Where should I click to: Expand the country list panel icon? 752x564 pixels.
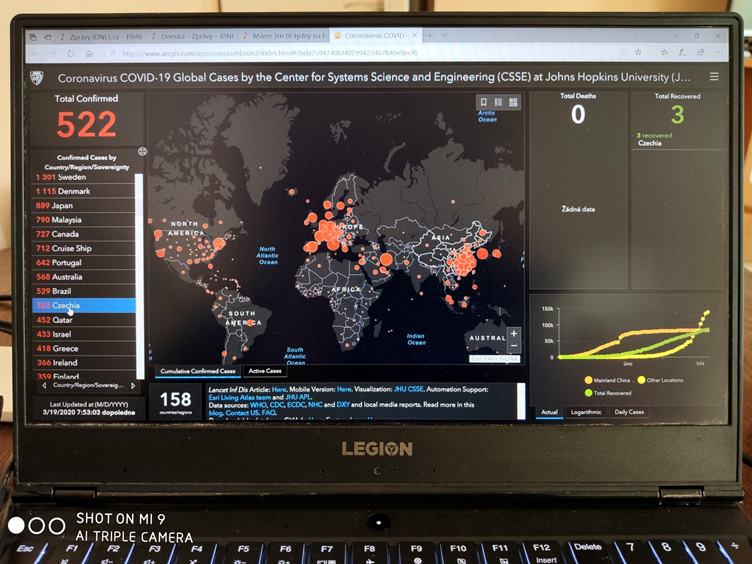click(142, 152)
